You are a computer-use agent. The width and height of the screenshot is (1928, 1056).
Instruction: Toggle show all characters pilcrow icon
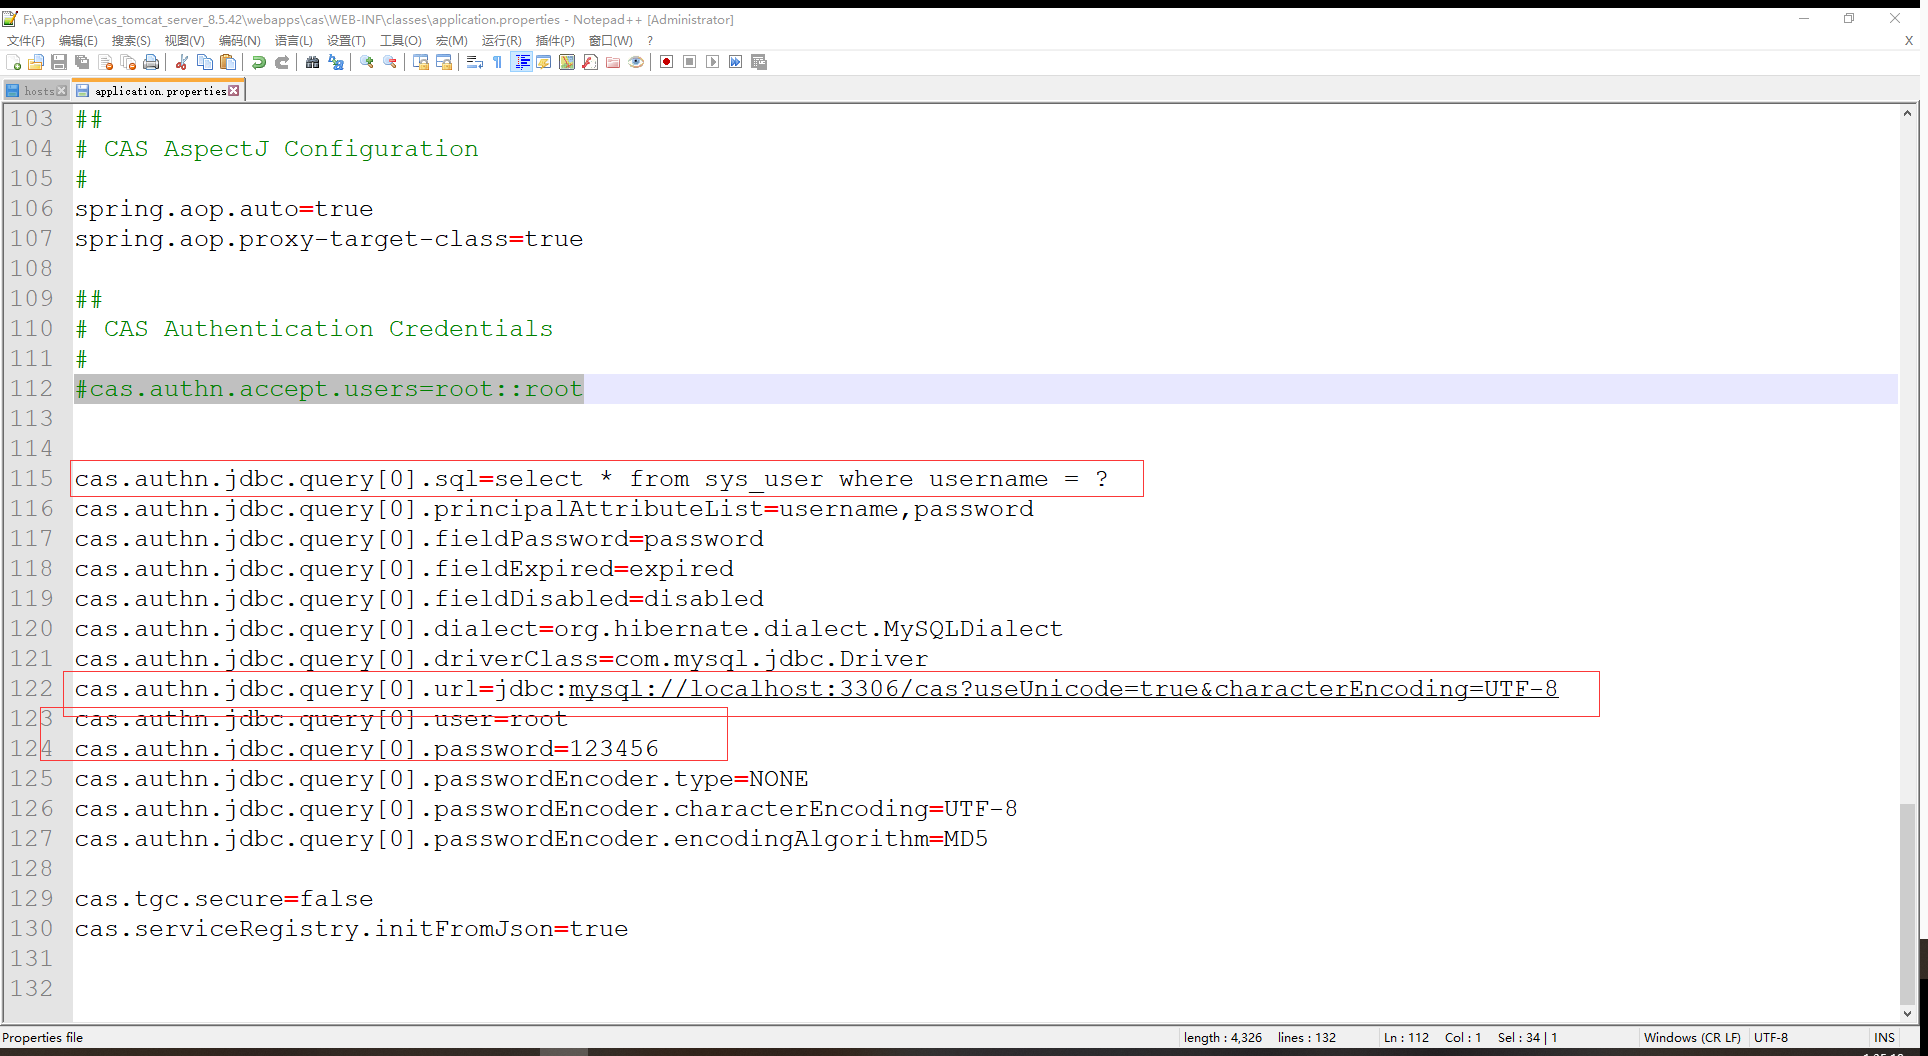498,62
